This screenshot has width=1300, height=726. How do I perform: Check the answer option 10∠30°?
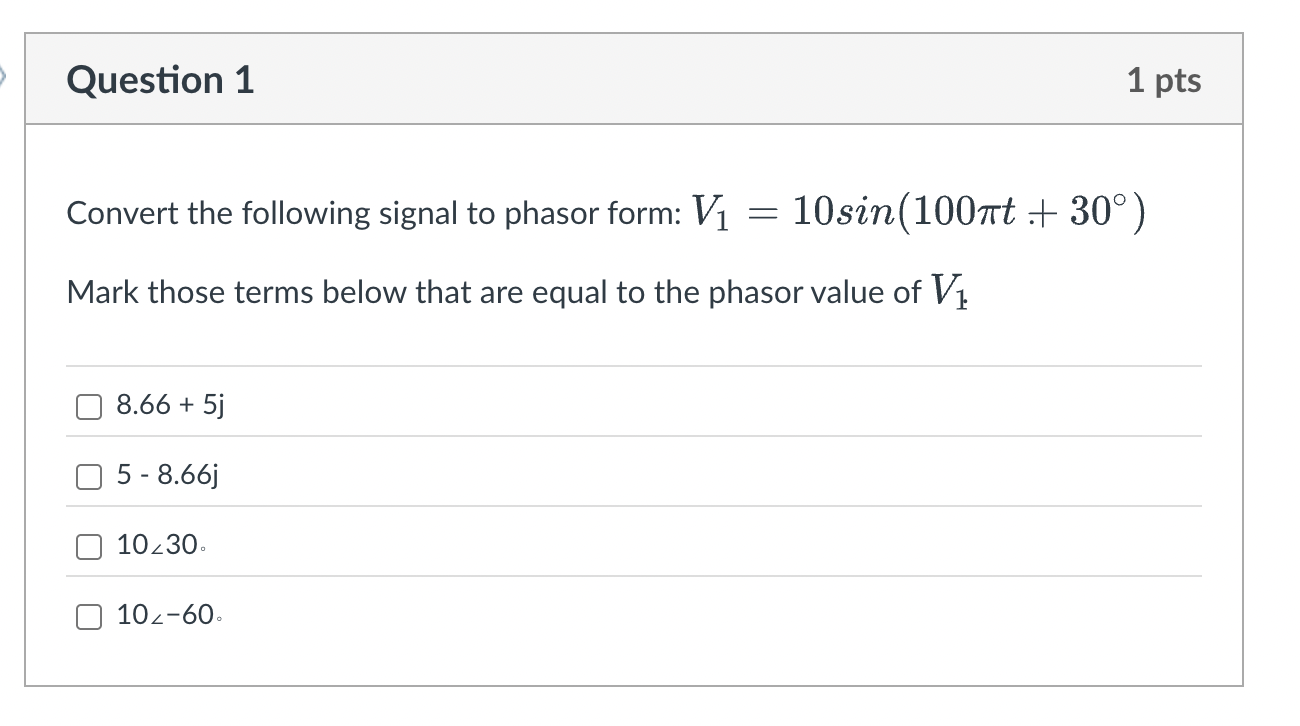88,545
